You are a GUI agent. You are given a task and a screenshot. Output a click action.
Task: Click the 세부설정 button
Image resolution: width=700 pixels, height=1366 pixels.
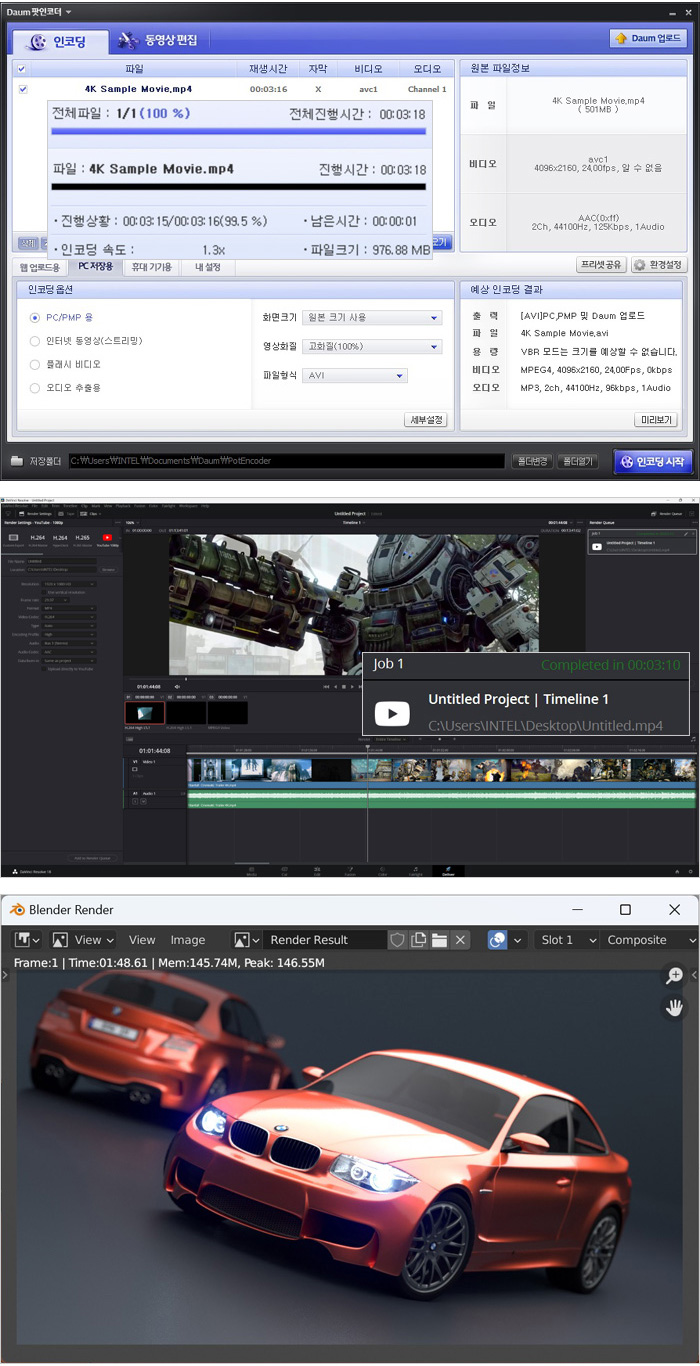426,420
